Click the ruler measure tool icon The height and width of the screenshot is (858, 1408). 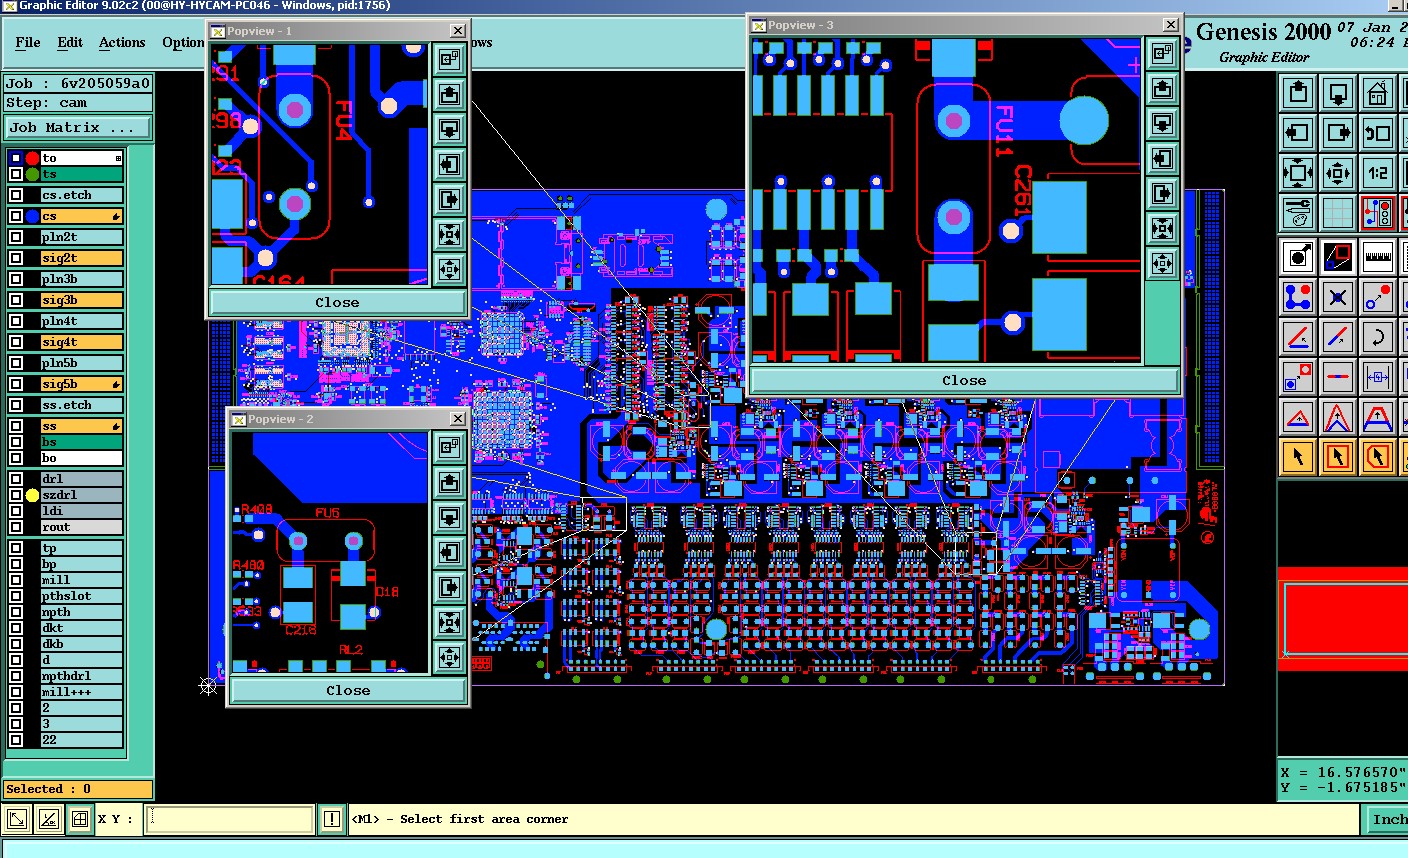click(x=1377, y=257)
